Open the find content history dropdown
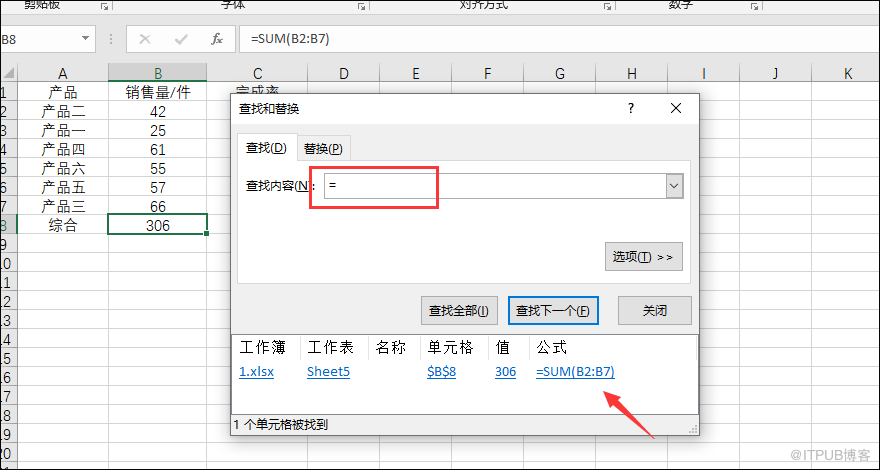This screenshot has width=880, height=470. pyautogui.click(x=674, y=186)
